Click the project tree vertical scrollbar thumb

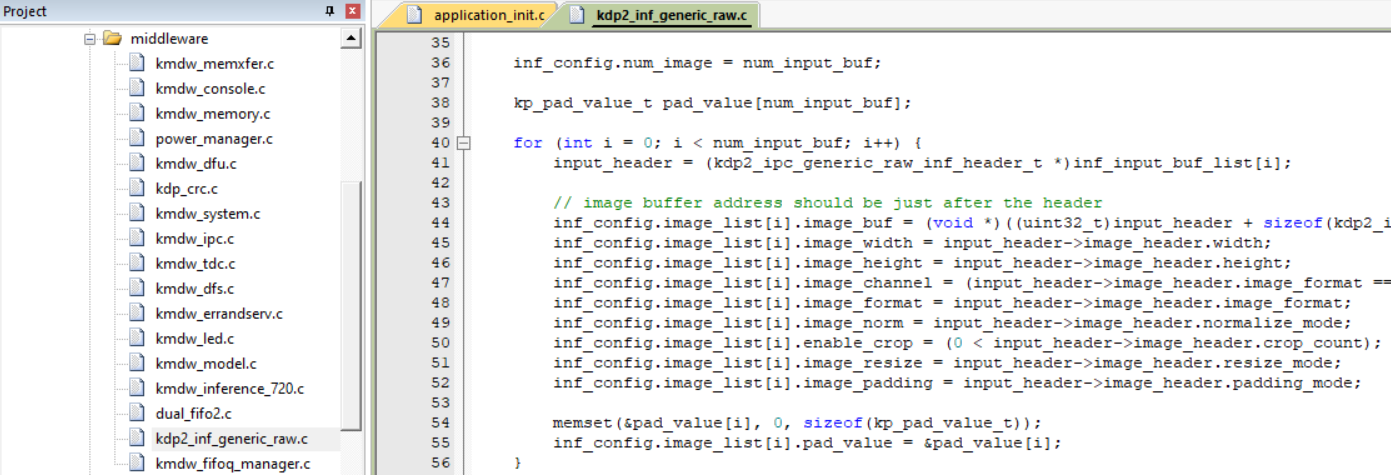351,304
